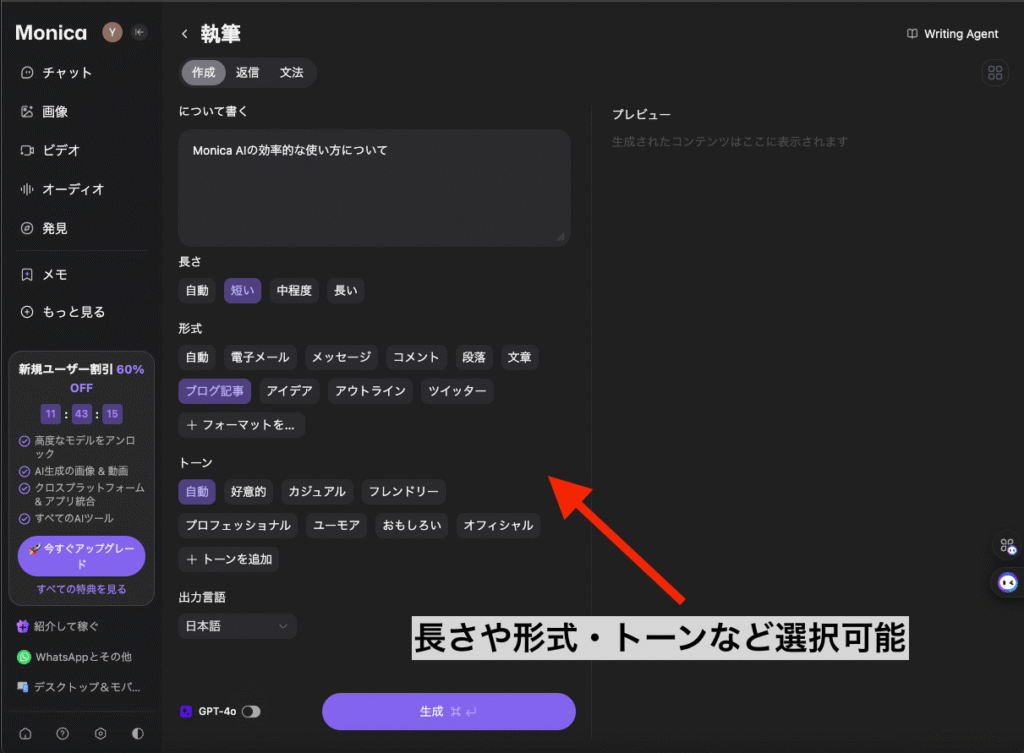Screen dimensions: 1024x753
Task: Click the Y user avatar
Action: [x=112, y=32]
